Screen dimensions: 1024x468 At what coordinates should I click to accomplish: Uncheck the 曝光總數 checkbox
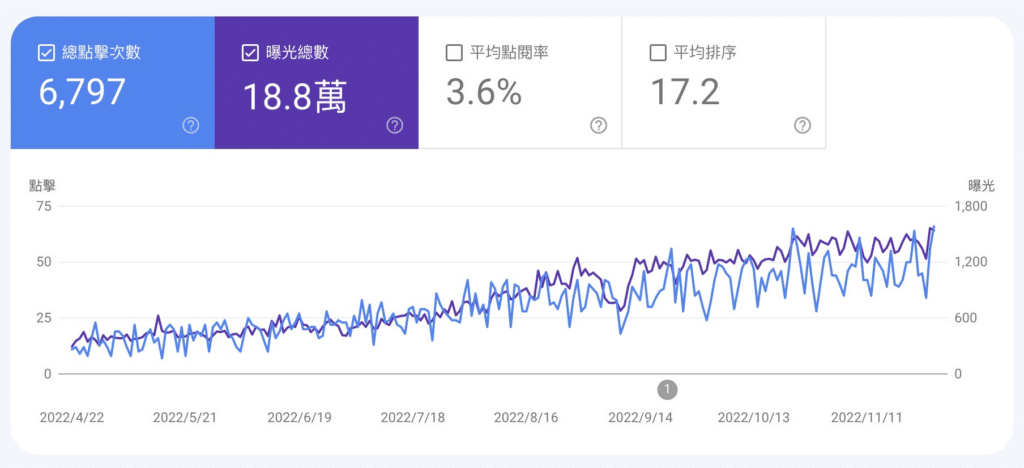click(250, 52)
